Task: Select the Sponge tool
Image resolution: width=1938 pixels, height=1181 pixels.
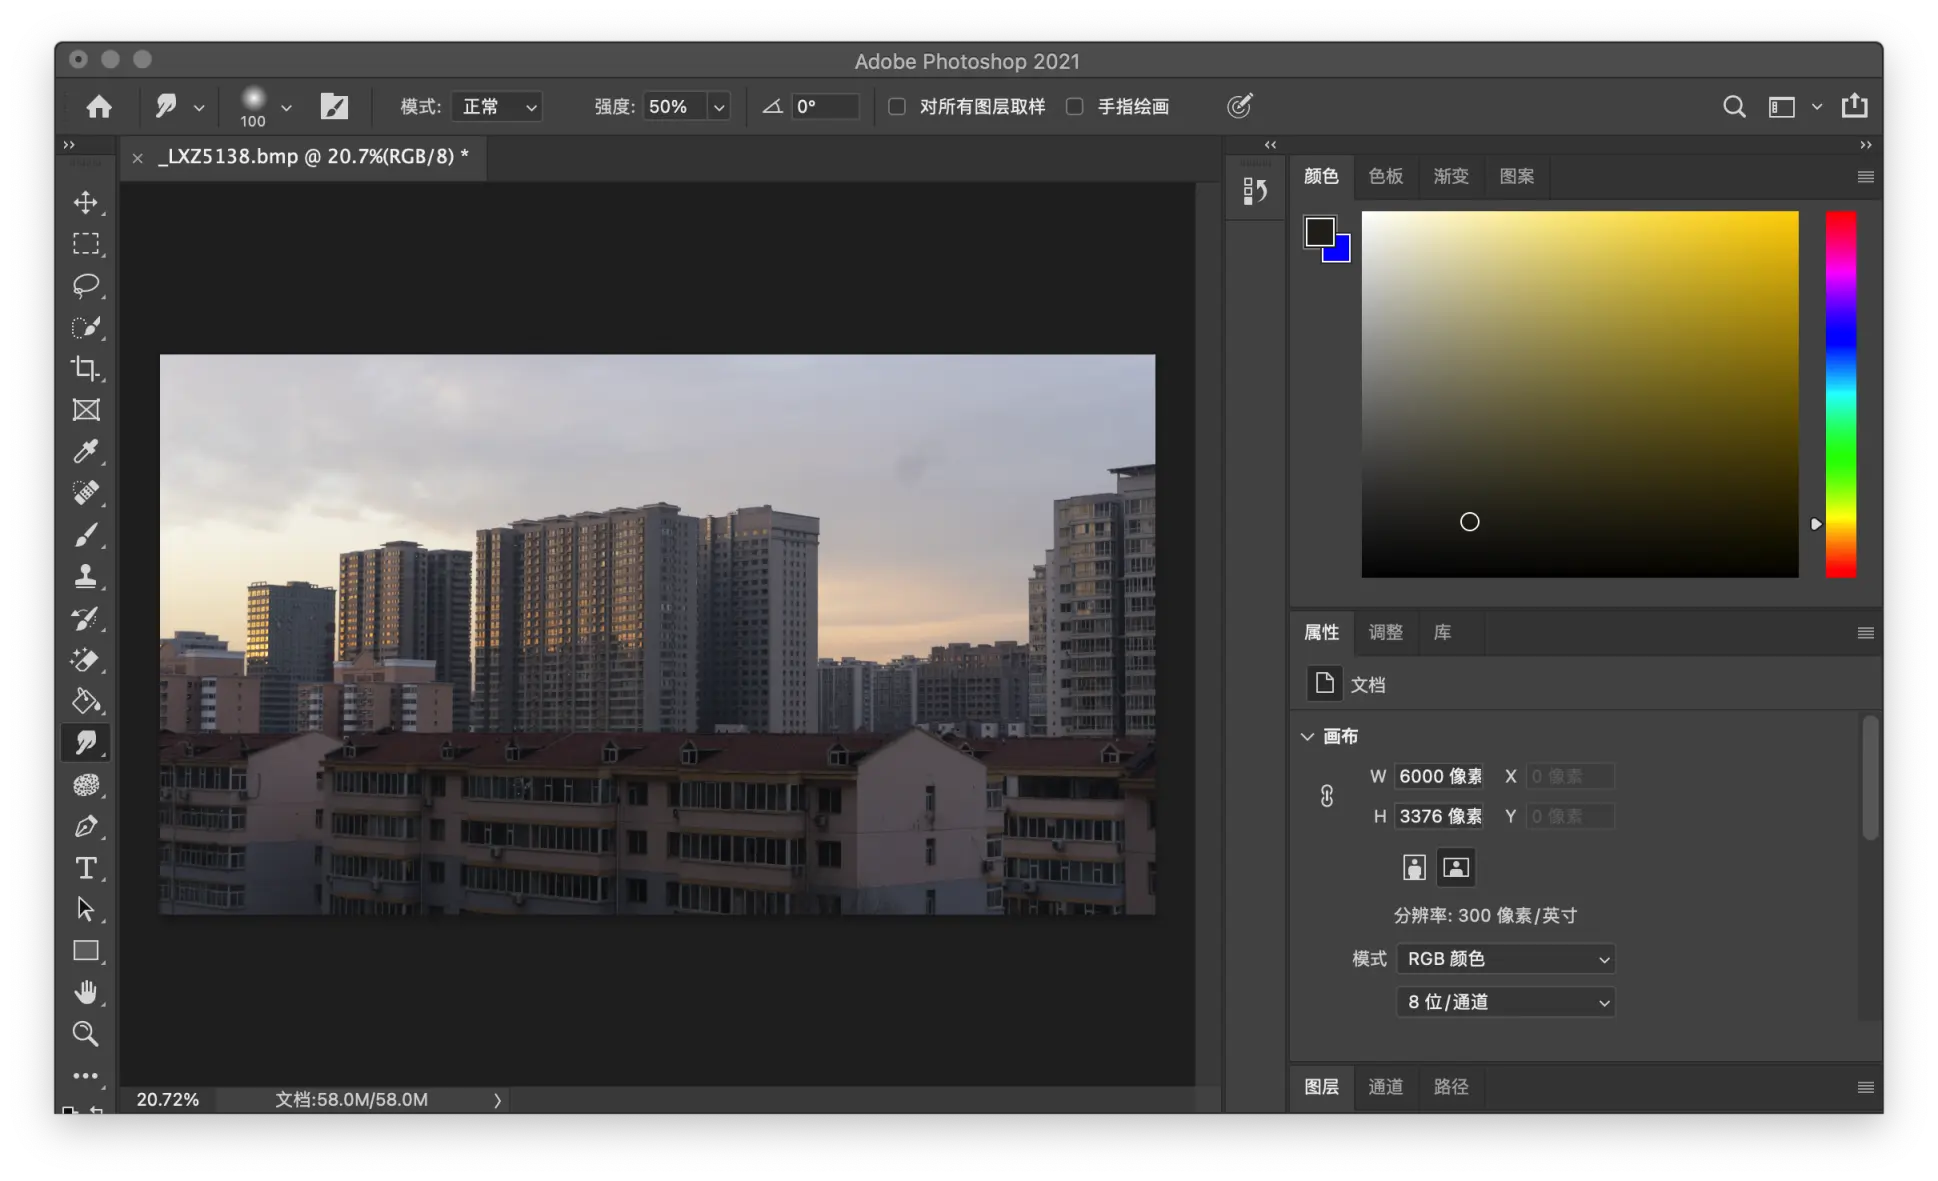Action: 86,785
